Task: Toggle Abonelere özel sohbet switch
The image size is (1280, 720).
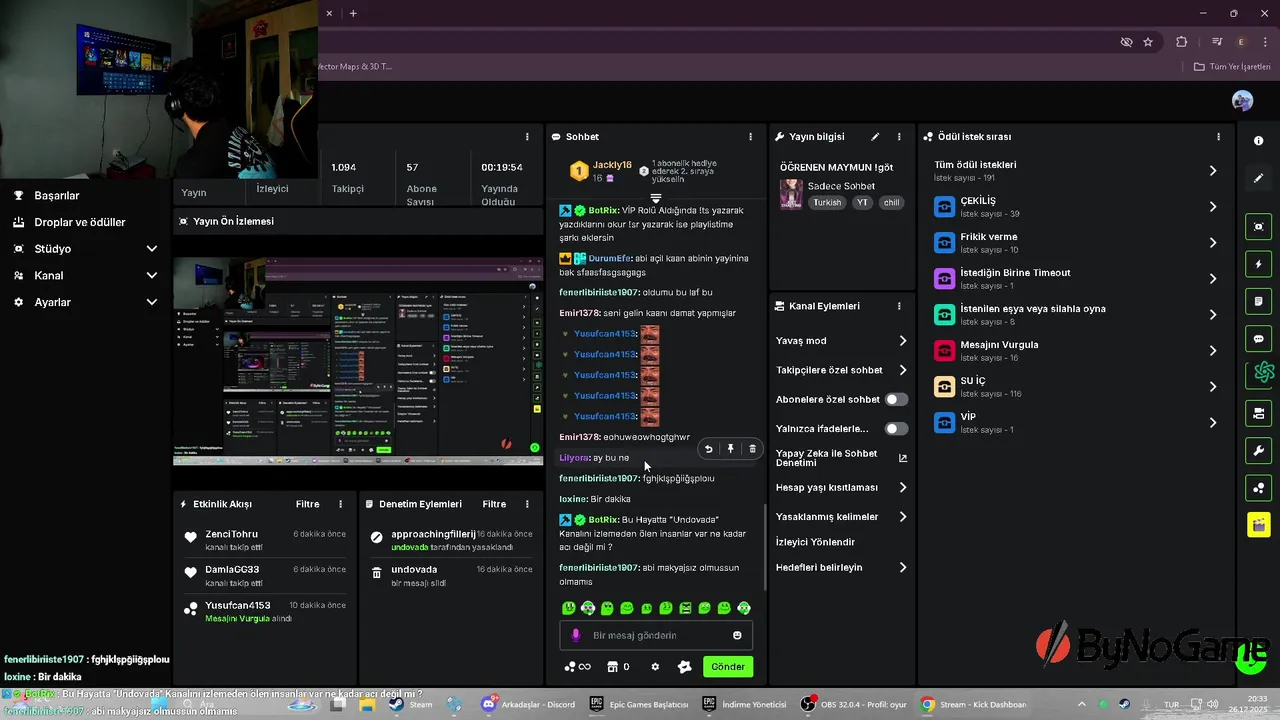Action: (x=896, y=399)
